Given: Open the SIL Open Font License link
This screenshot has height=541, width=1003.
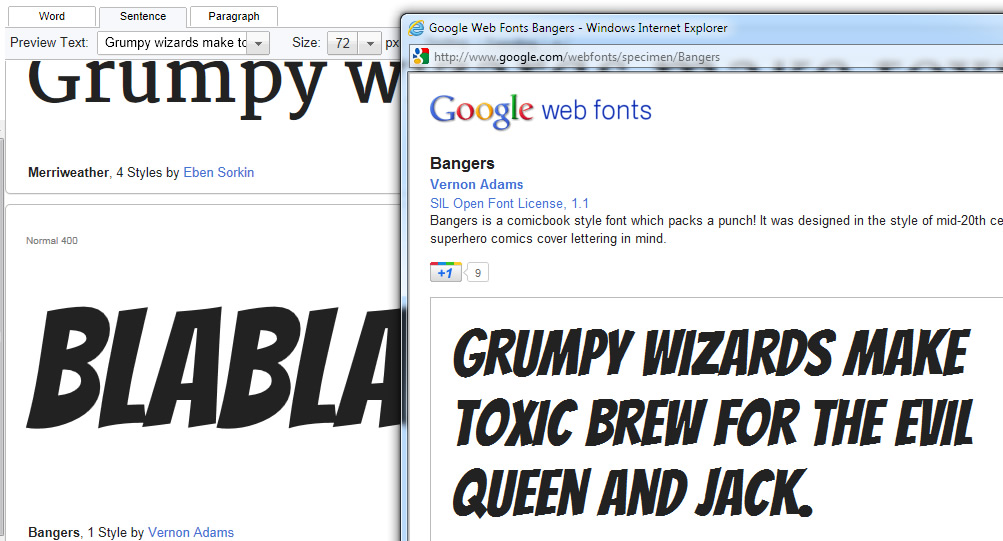Looking at the screenshot, I should 509,203.
